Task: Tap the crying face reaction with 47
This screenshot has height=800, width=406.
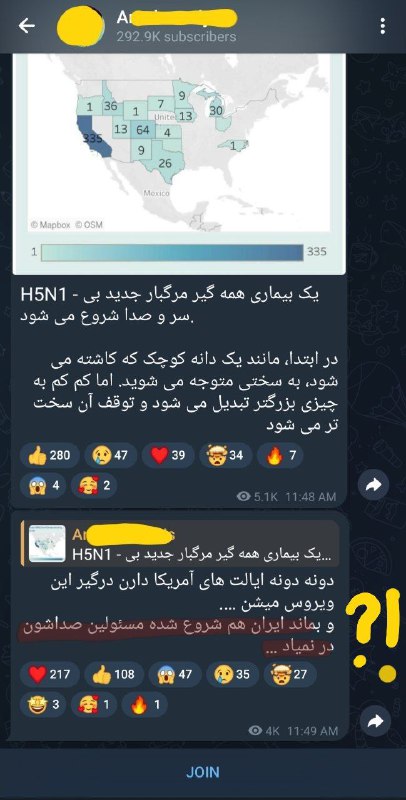Action: coord(110,455)
